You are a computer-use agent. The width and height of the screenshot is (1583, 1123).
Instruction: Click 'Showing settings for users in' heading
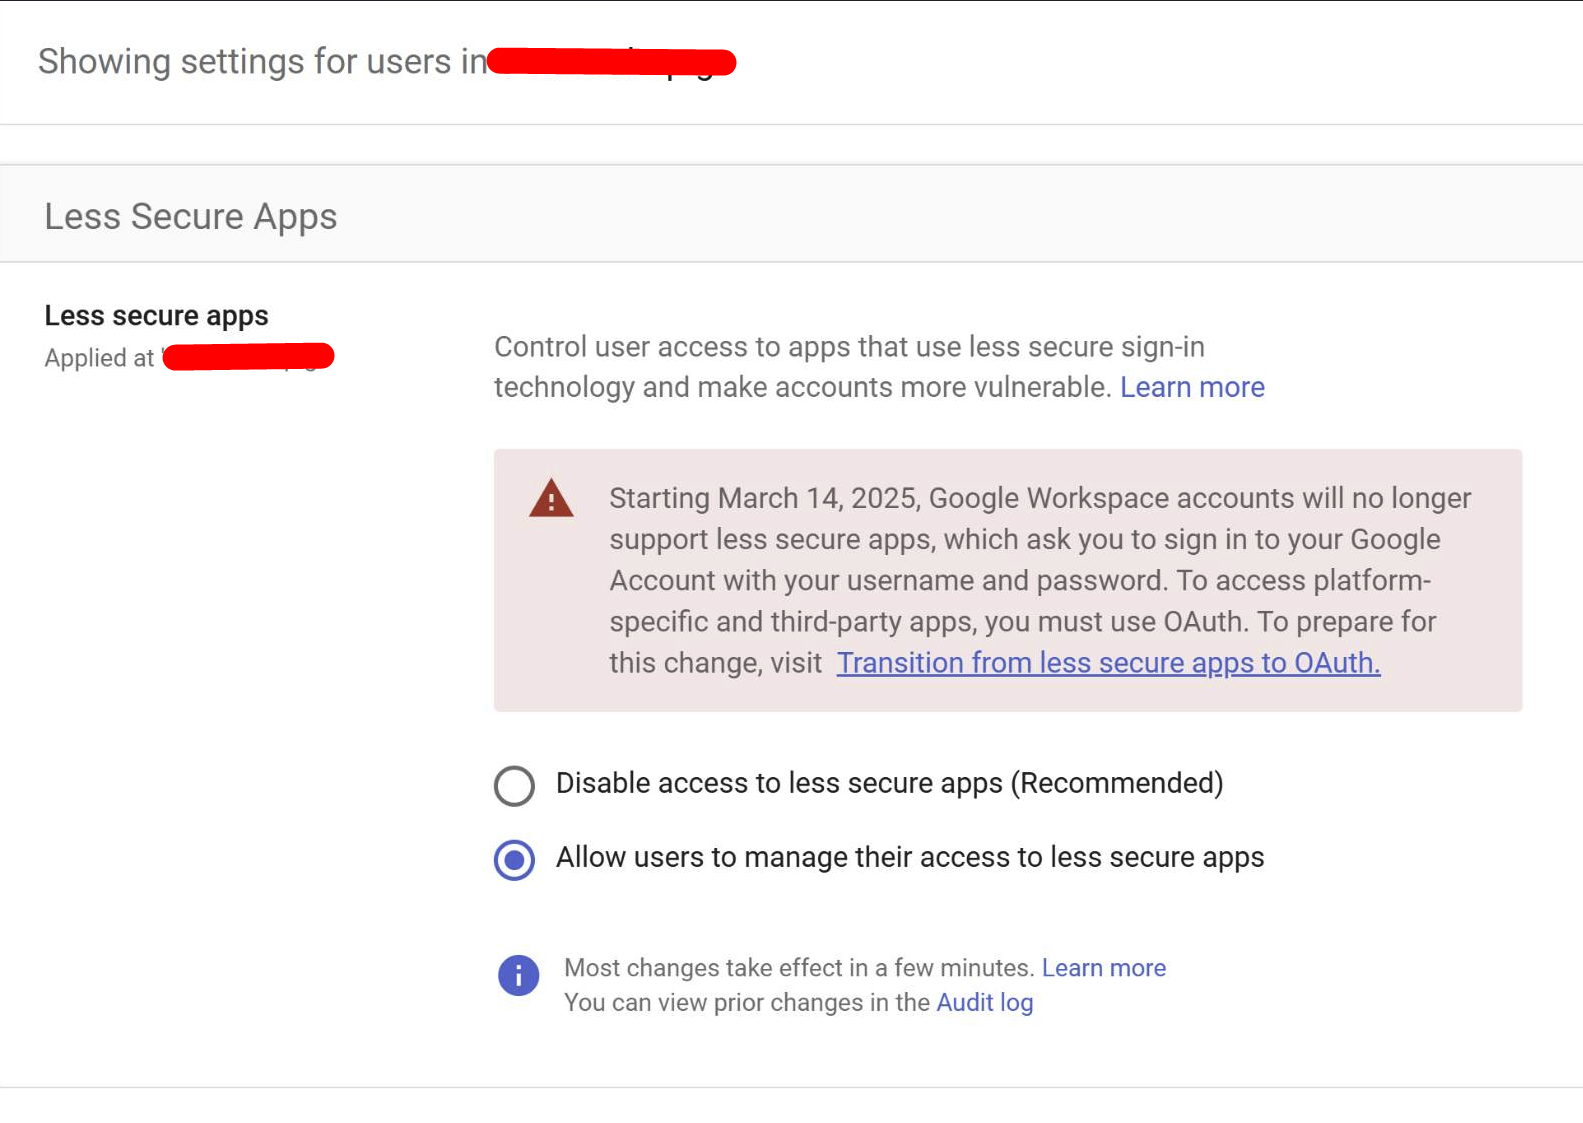point(262,62)
